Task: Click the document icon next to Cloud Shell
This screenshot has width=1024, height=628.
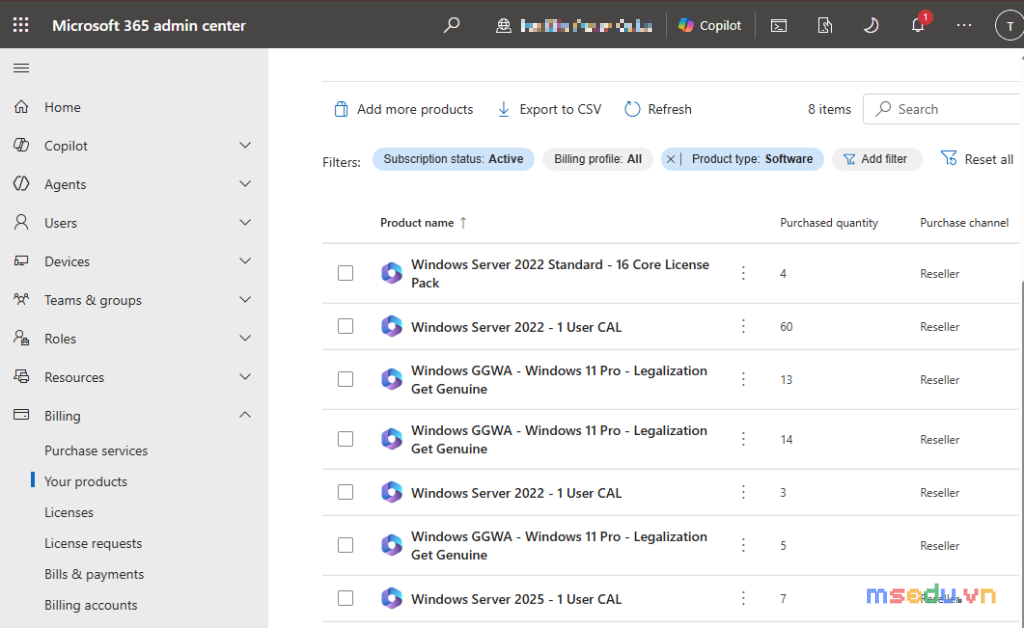Action: 825,25
